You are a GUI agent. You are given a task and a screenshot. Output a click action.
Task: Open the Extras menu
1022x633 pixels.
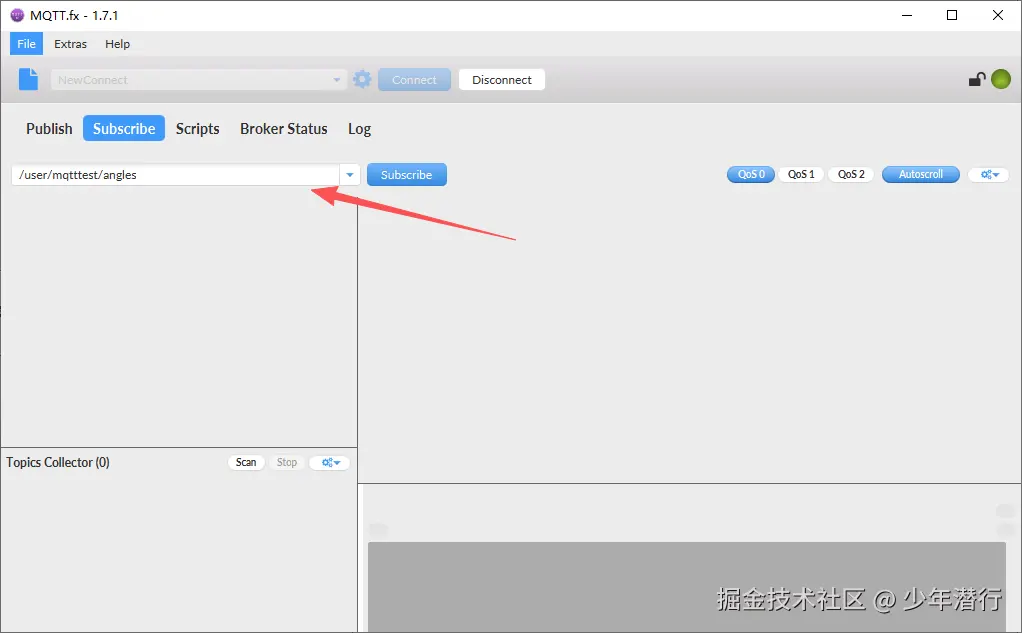tap(70, 44)
